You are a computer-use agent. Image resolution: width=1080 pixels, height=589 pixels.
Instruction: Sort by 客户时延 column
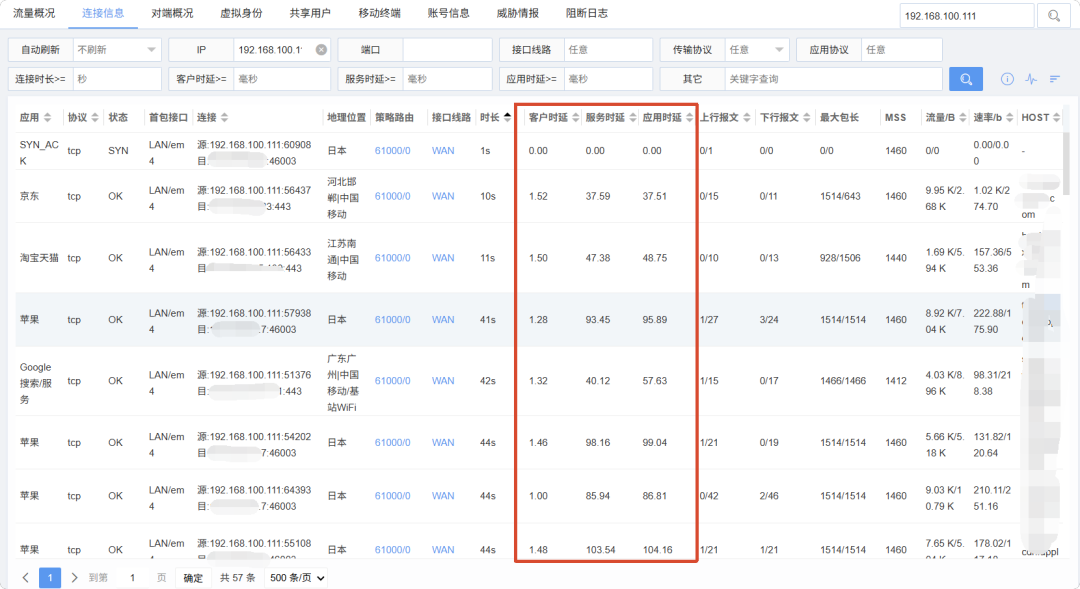(x=576, y=118)
